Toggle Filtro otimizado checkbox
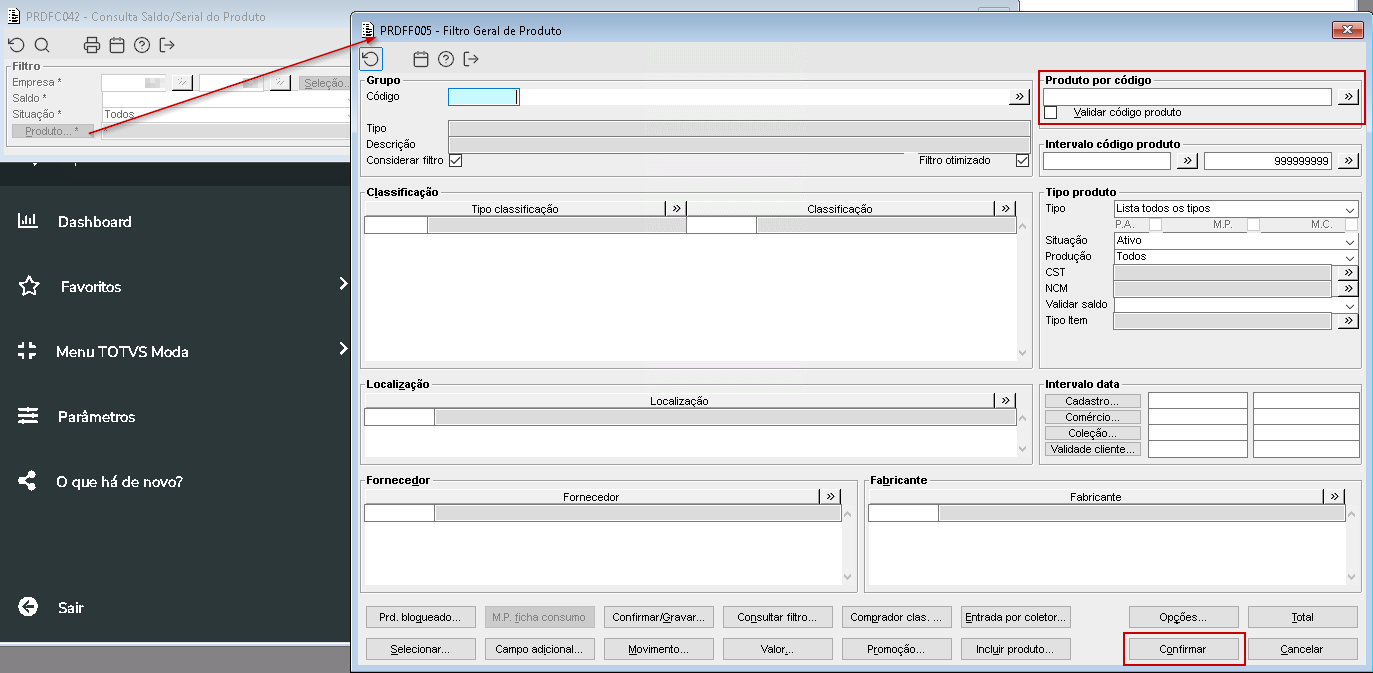 click(1022, 160)
